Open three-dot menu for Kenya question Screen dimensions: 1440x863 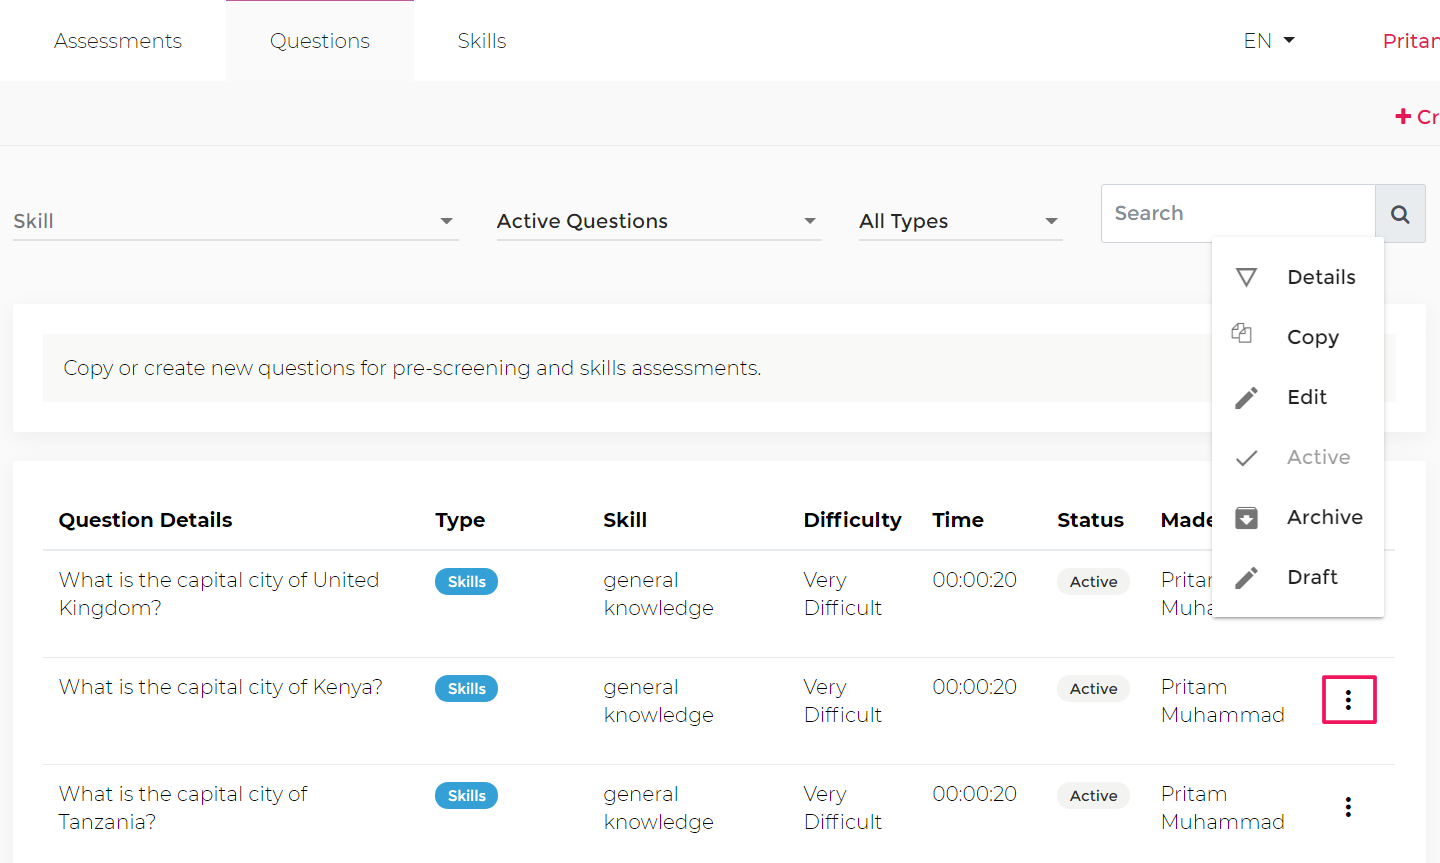click(1348, 700)
